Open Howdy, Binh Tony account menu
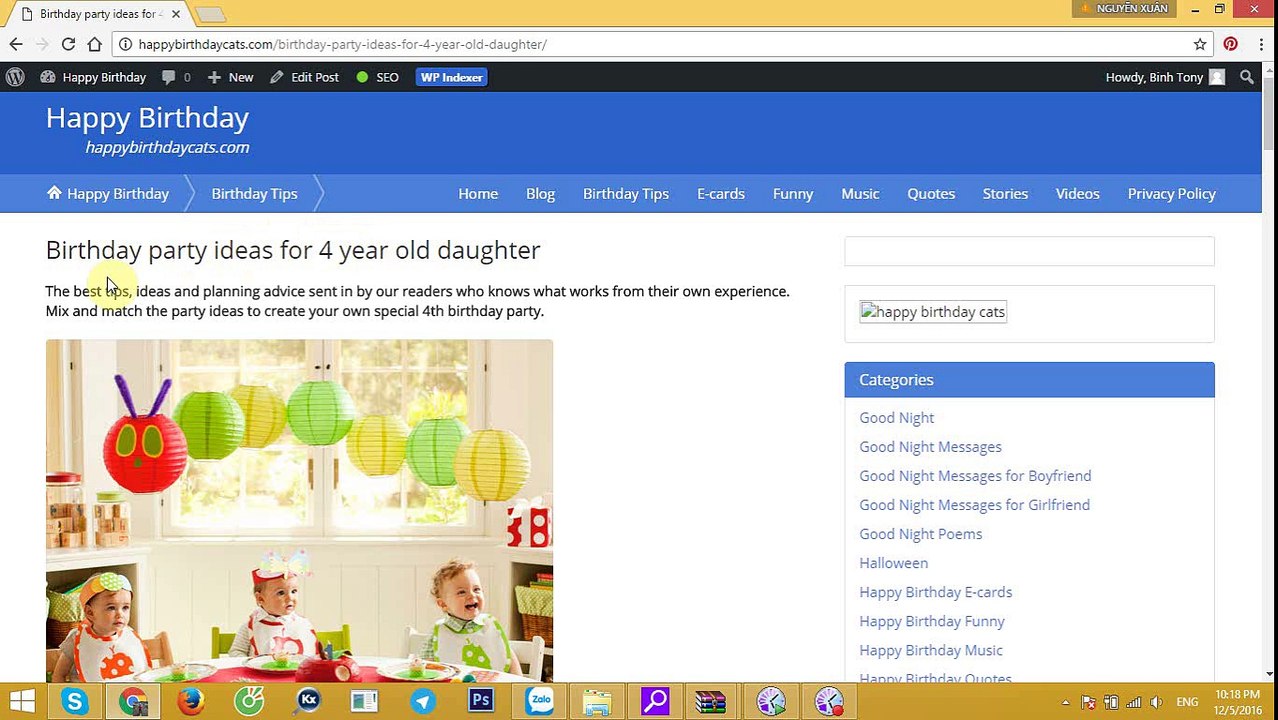The height and width of the screenshot is (720, 1278). pos(1165,77)
